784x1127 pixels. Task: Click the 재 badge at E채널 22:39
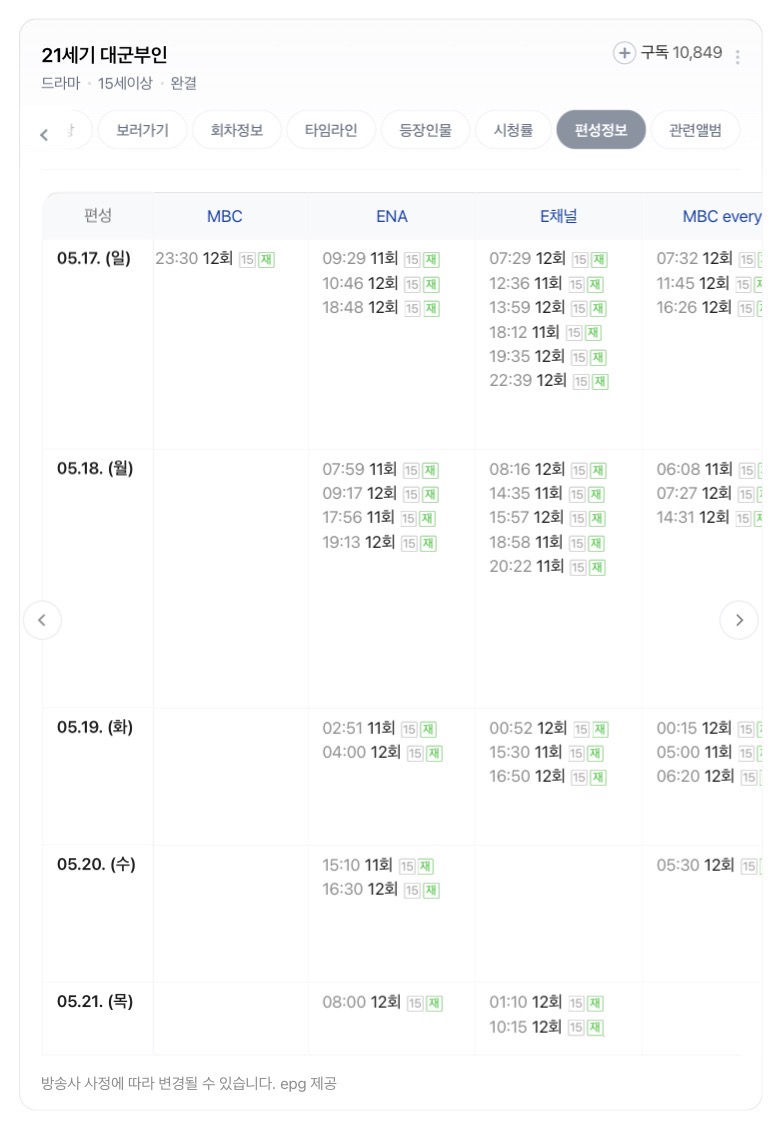coord(600,382)
